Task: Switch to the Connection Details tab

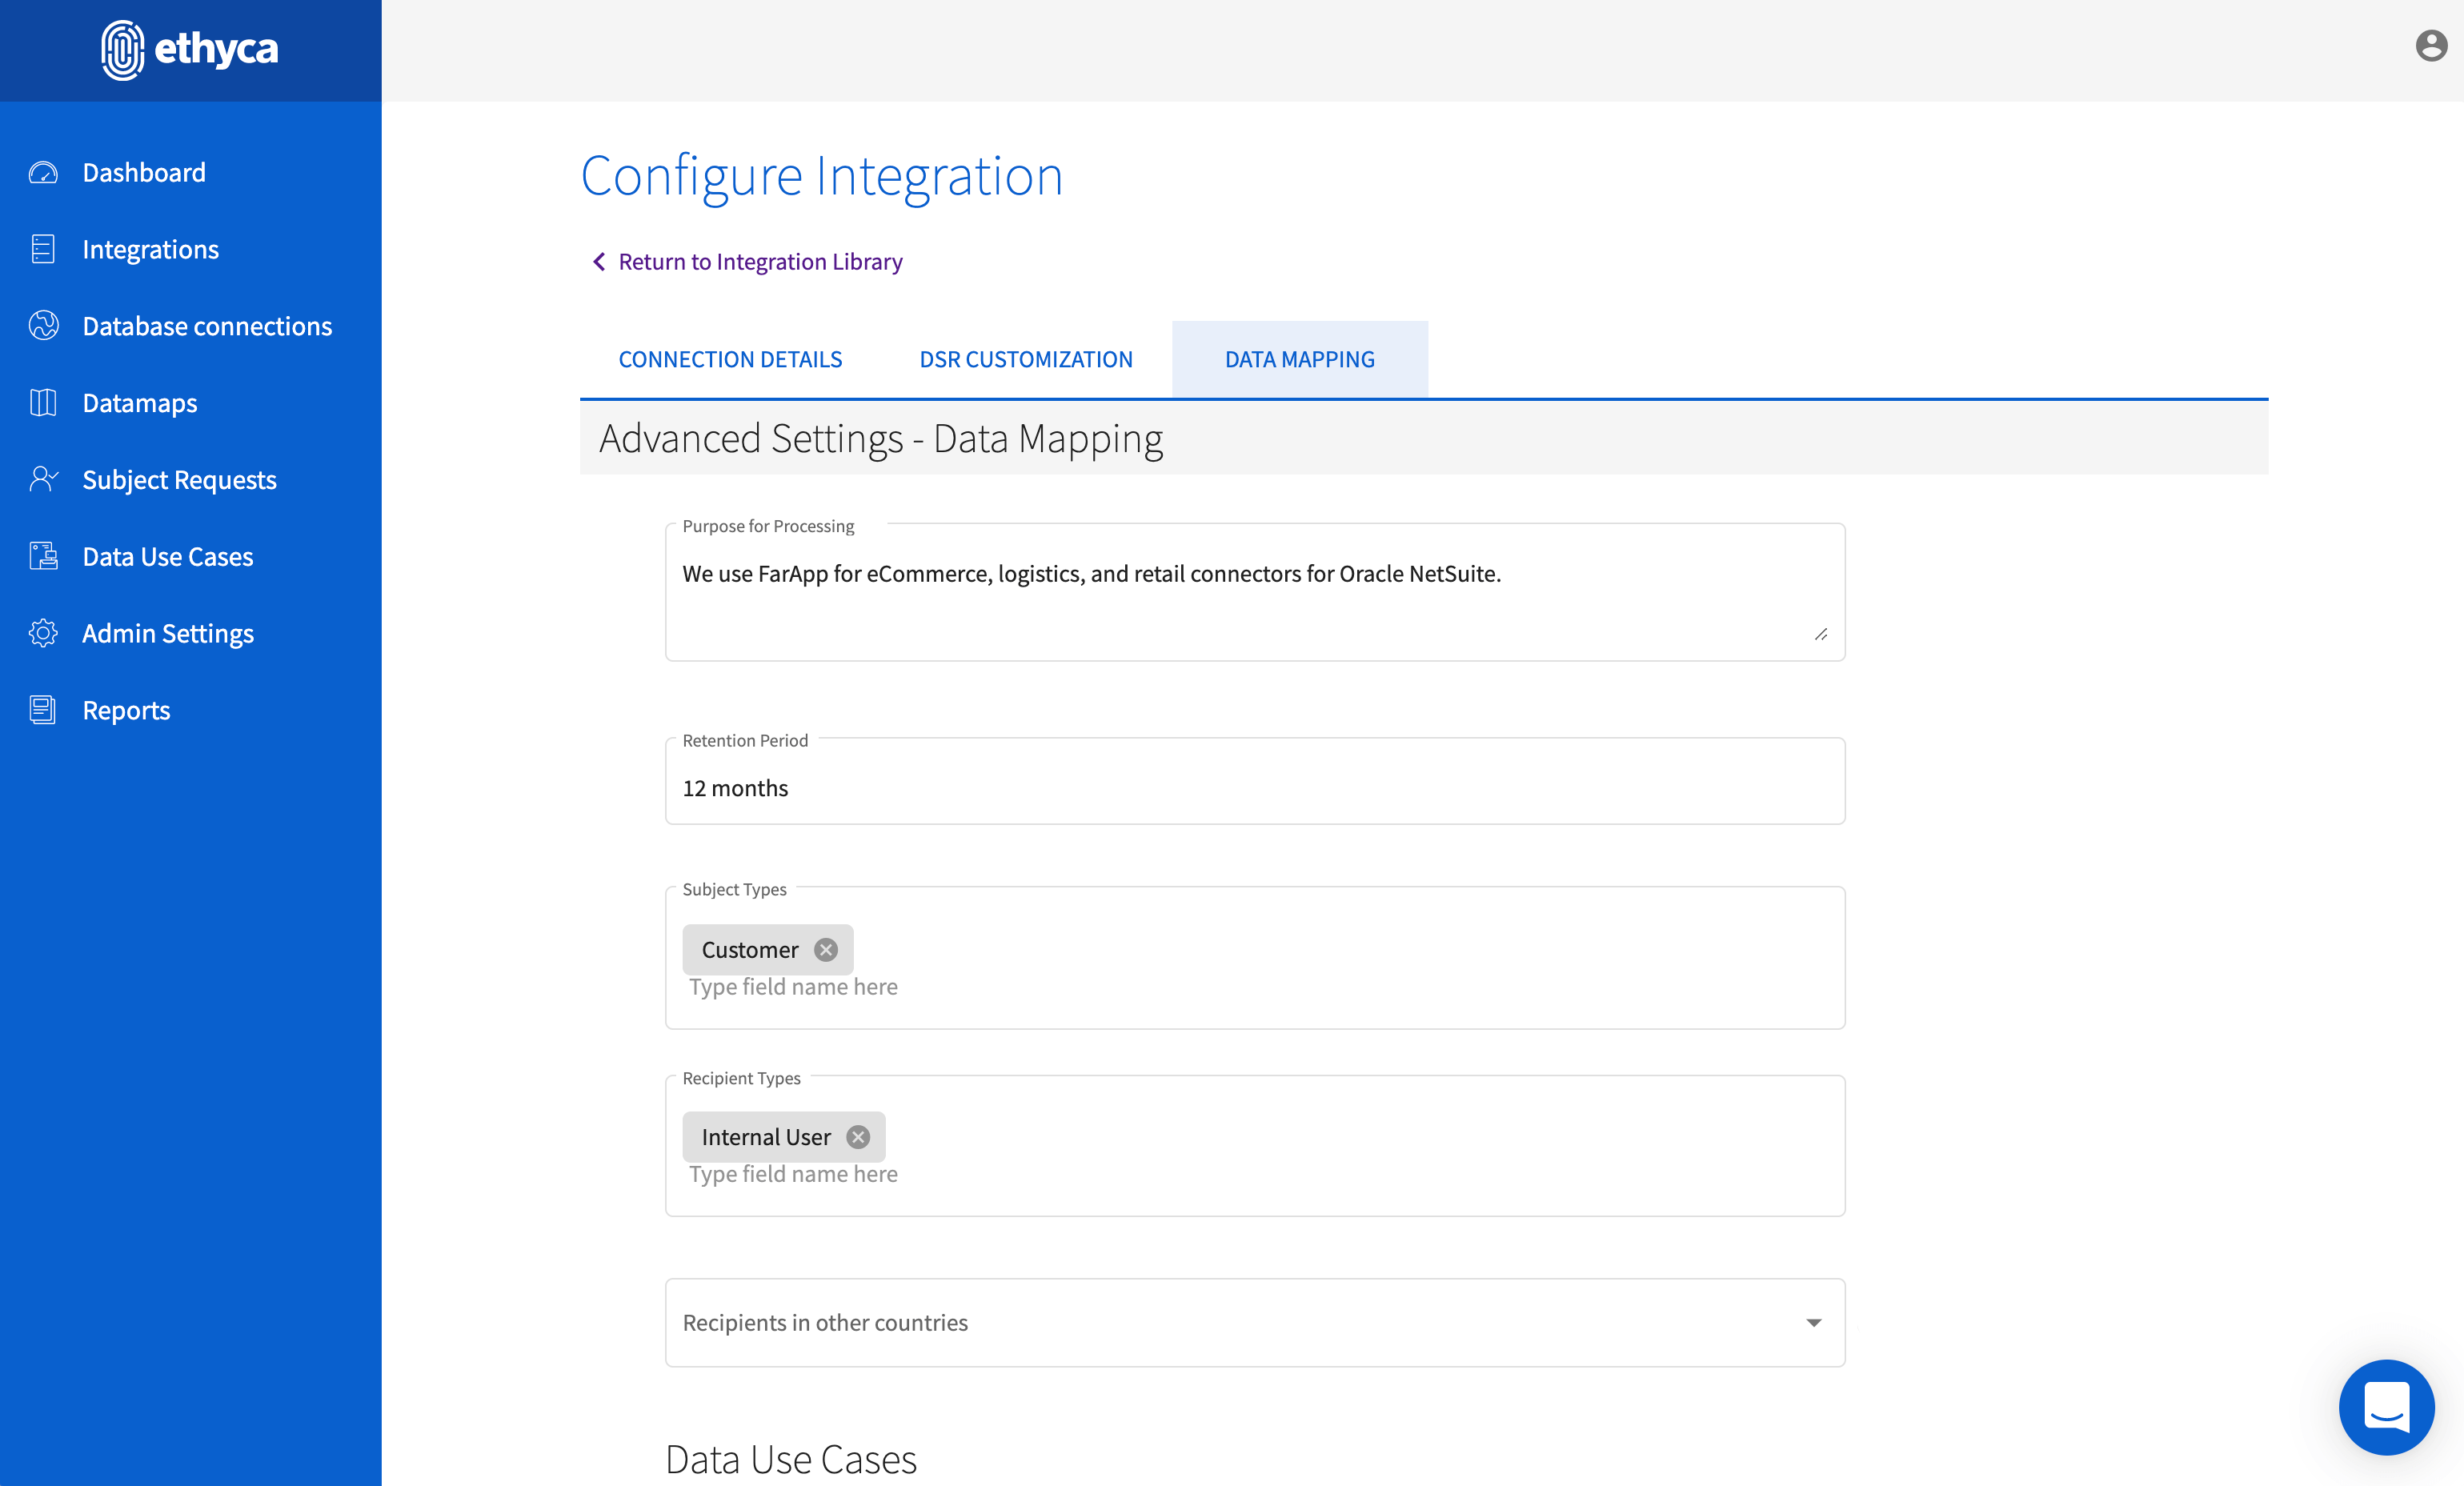Action: tap(730, 359)
